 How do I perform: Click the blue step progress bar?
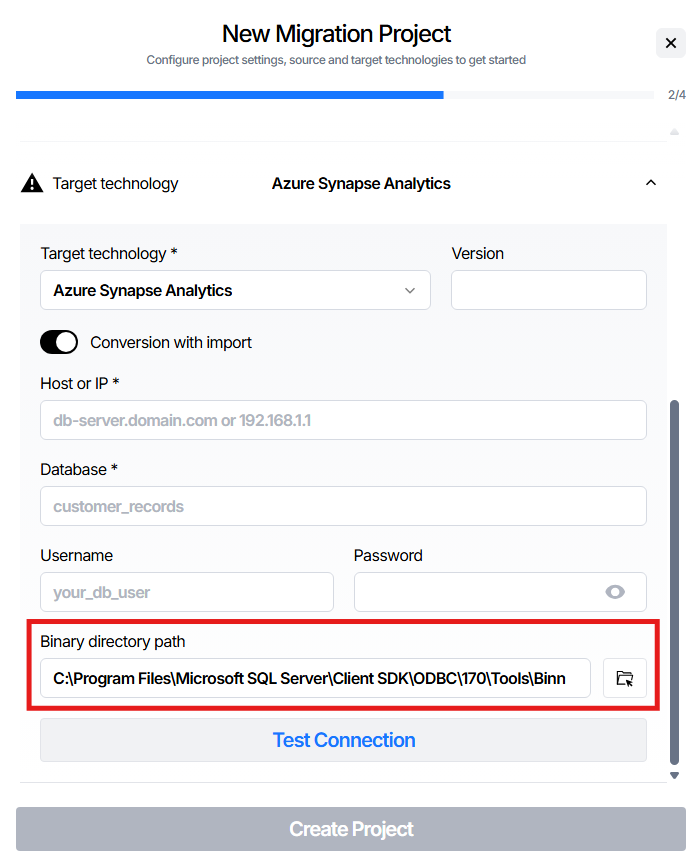pos(230,95)
